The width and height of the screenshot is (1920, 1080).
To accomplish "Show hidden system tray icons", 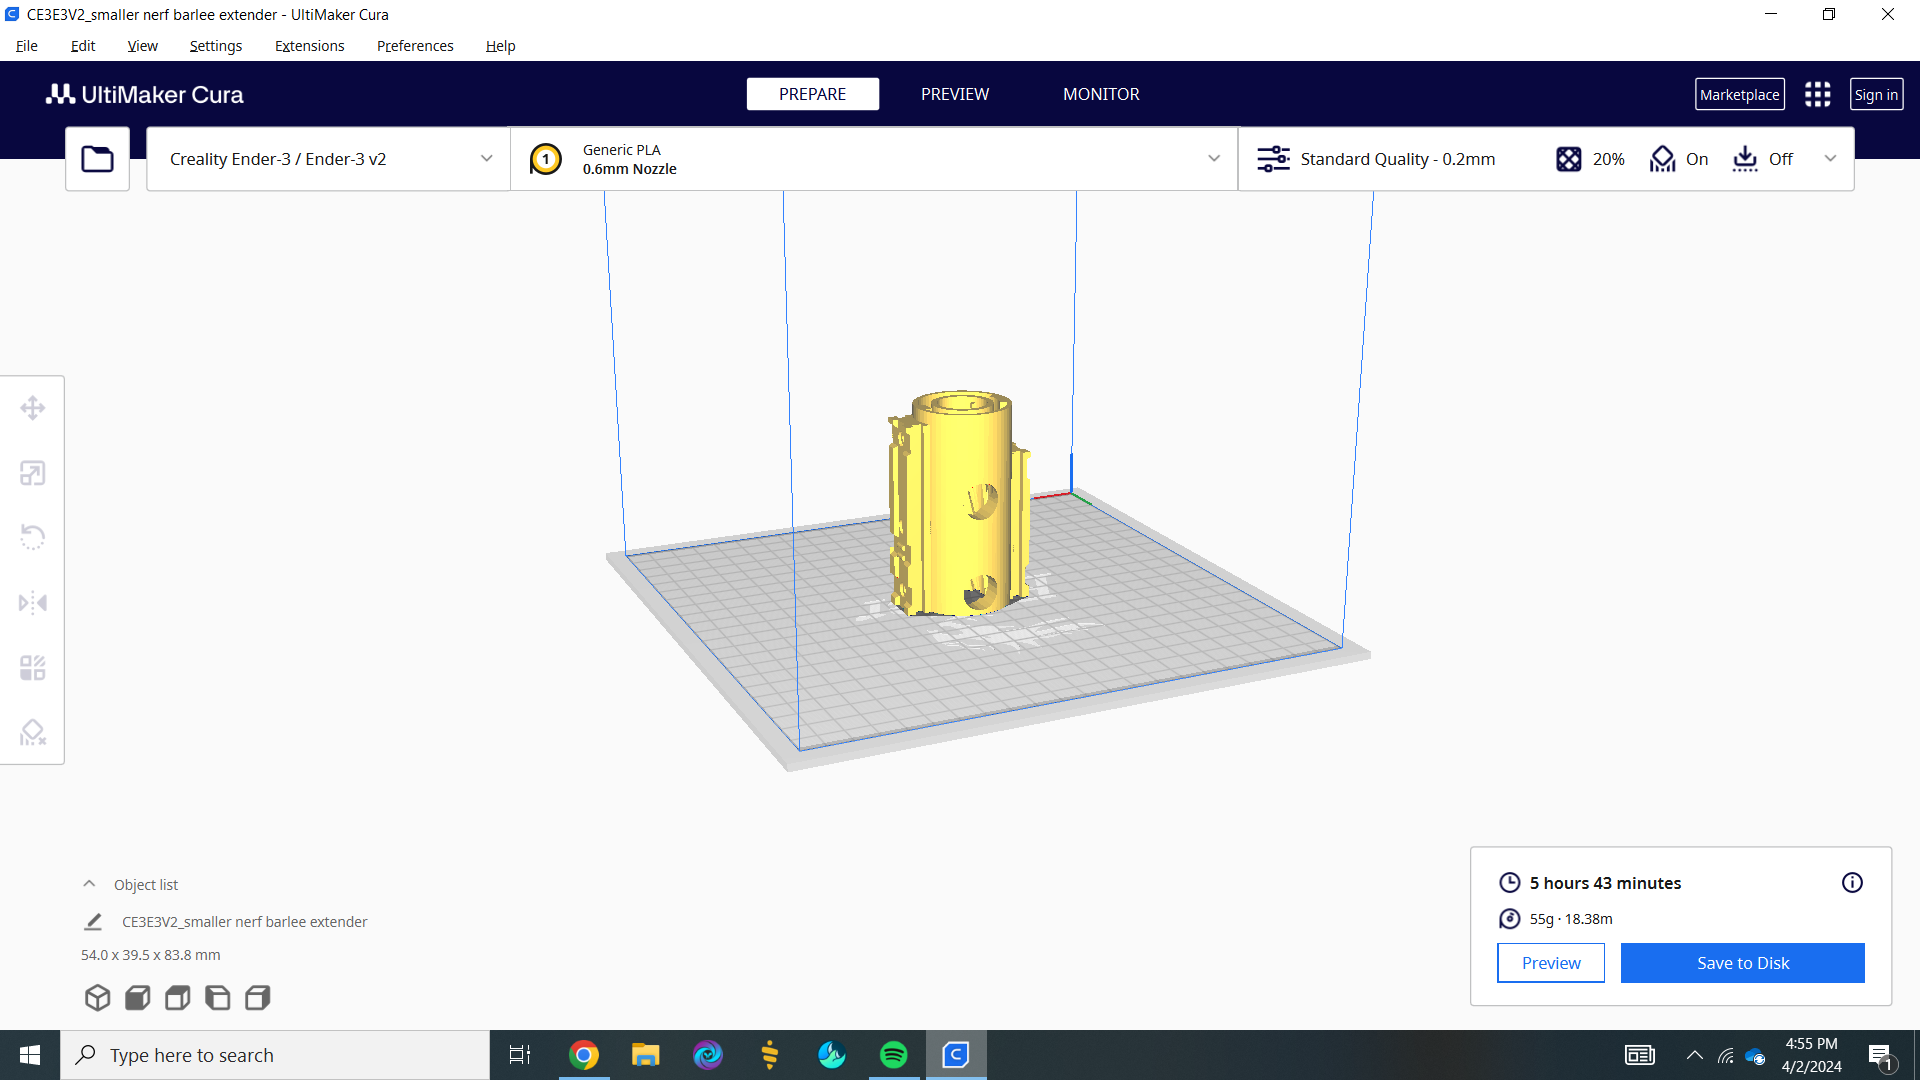I will click(1694, 1055).
